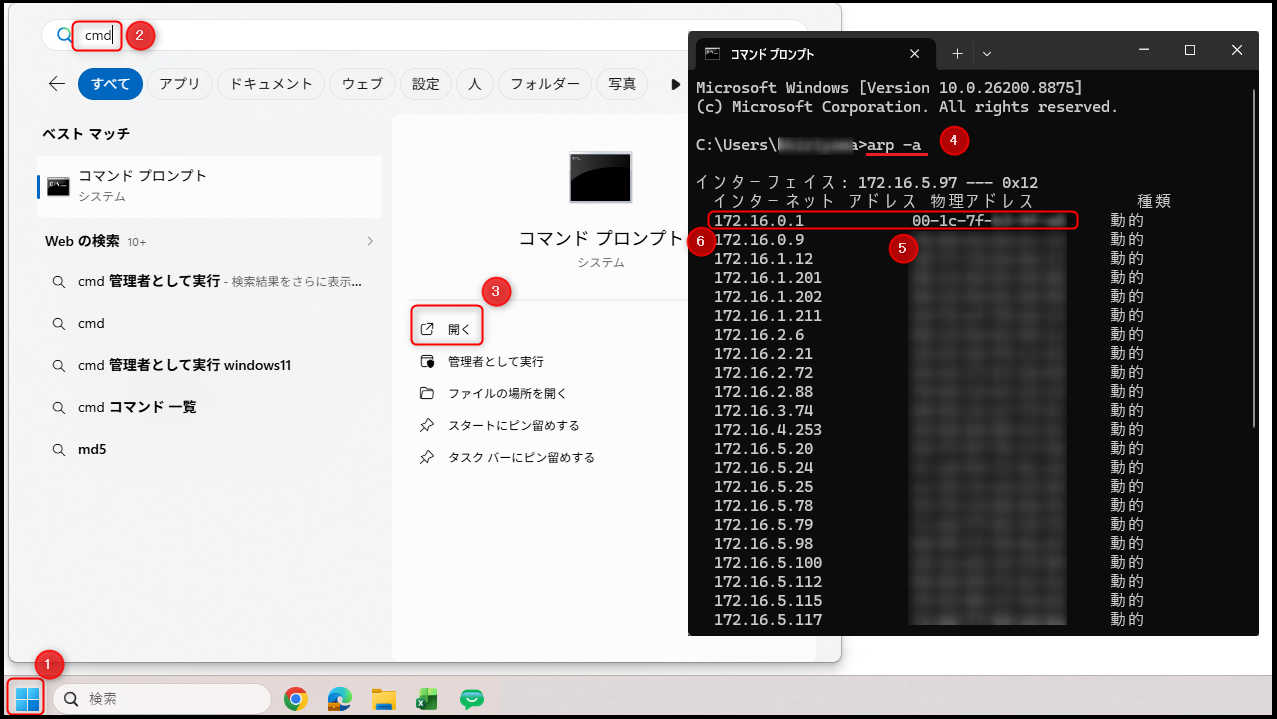1277x719 pixels.
Task: Click the Windows Start button
Action: tap(27, 697)
